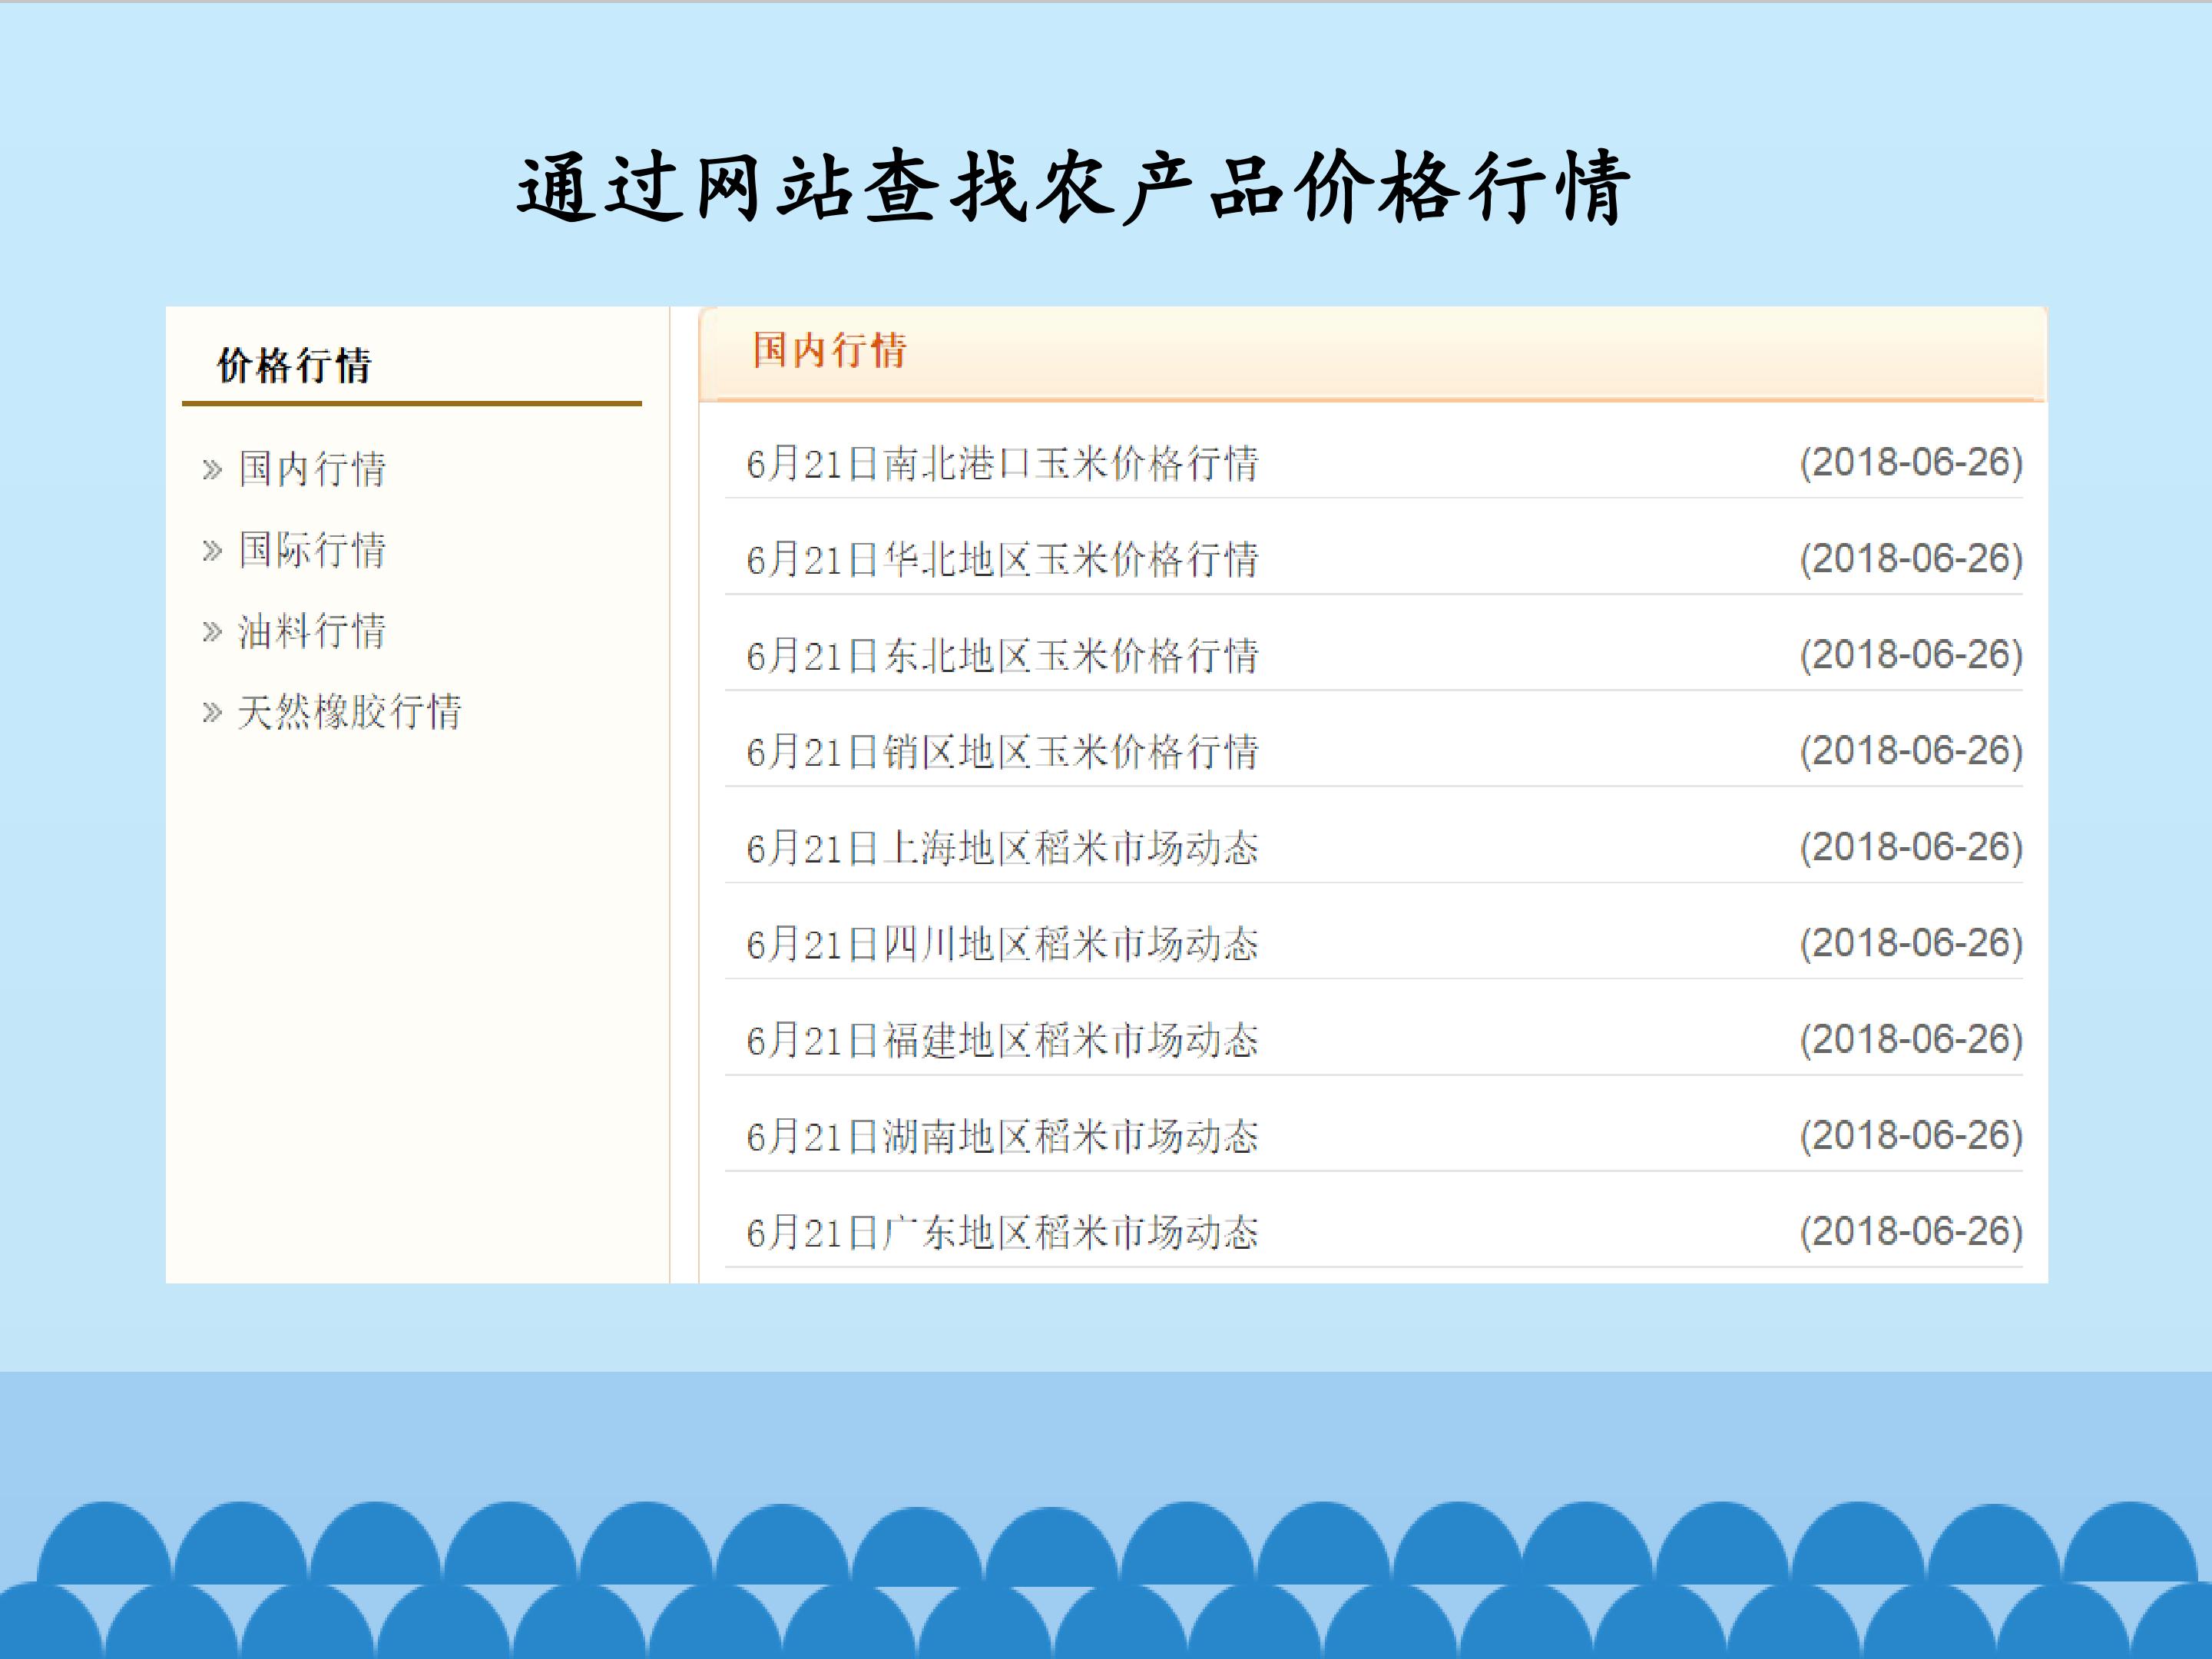Click the date beside 销区地区玉米价格行情
This screenshot has height=1659, width=2212.
coord(1912,751)
